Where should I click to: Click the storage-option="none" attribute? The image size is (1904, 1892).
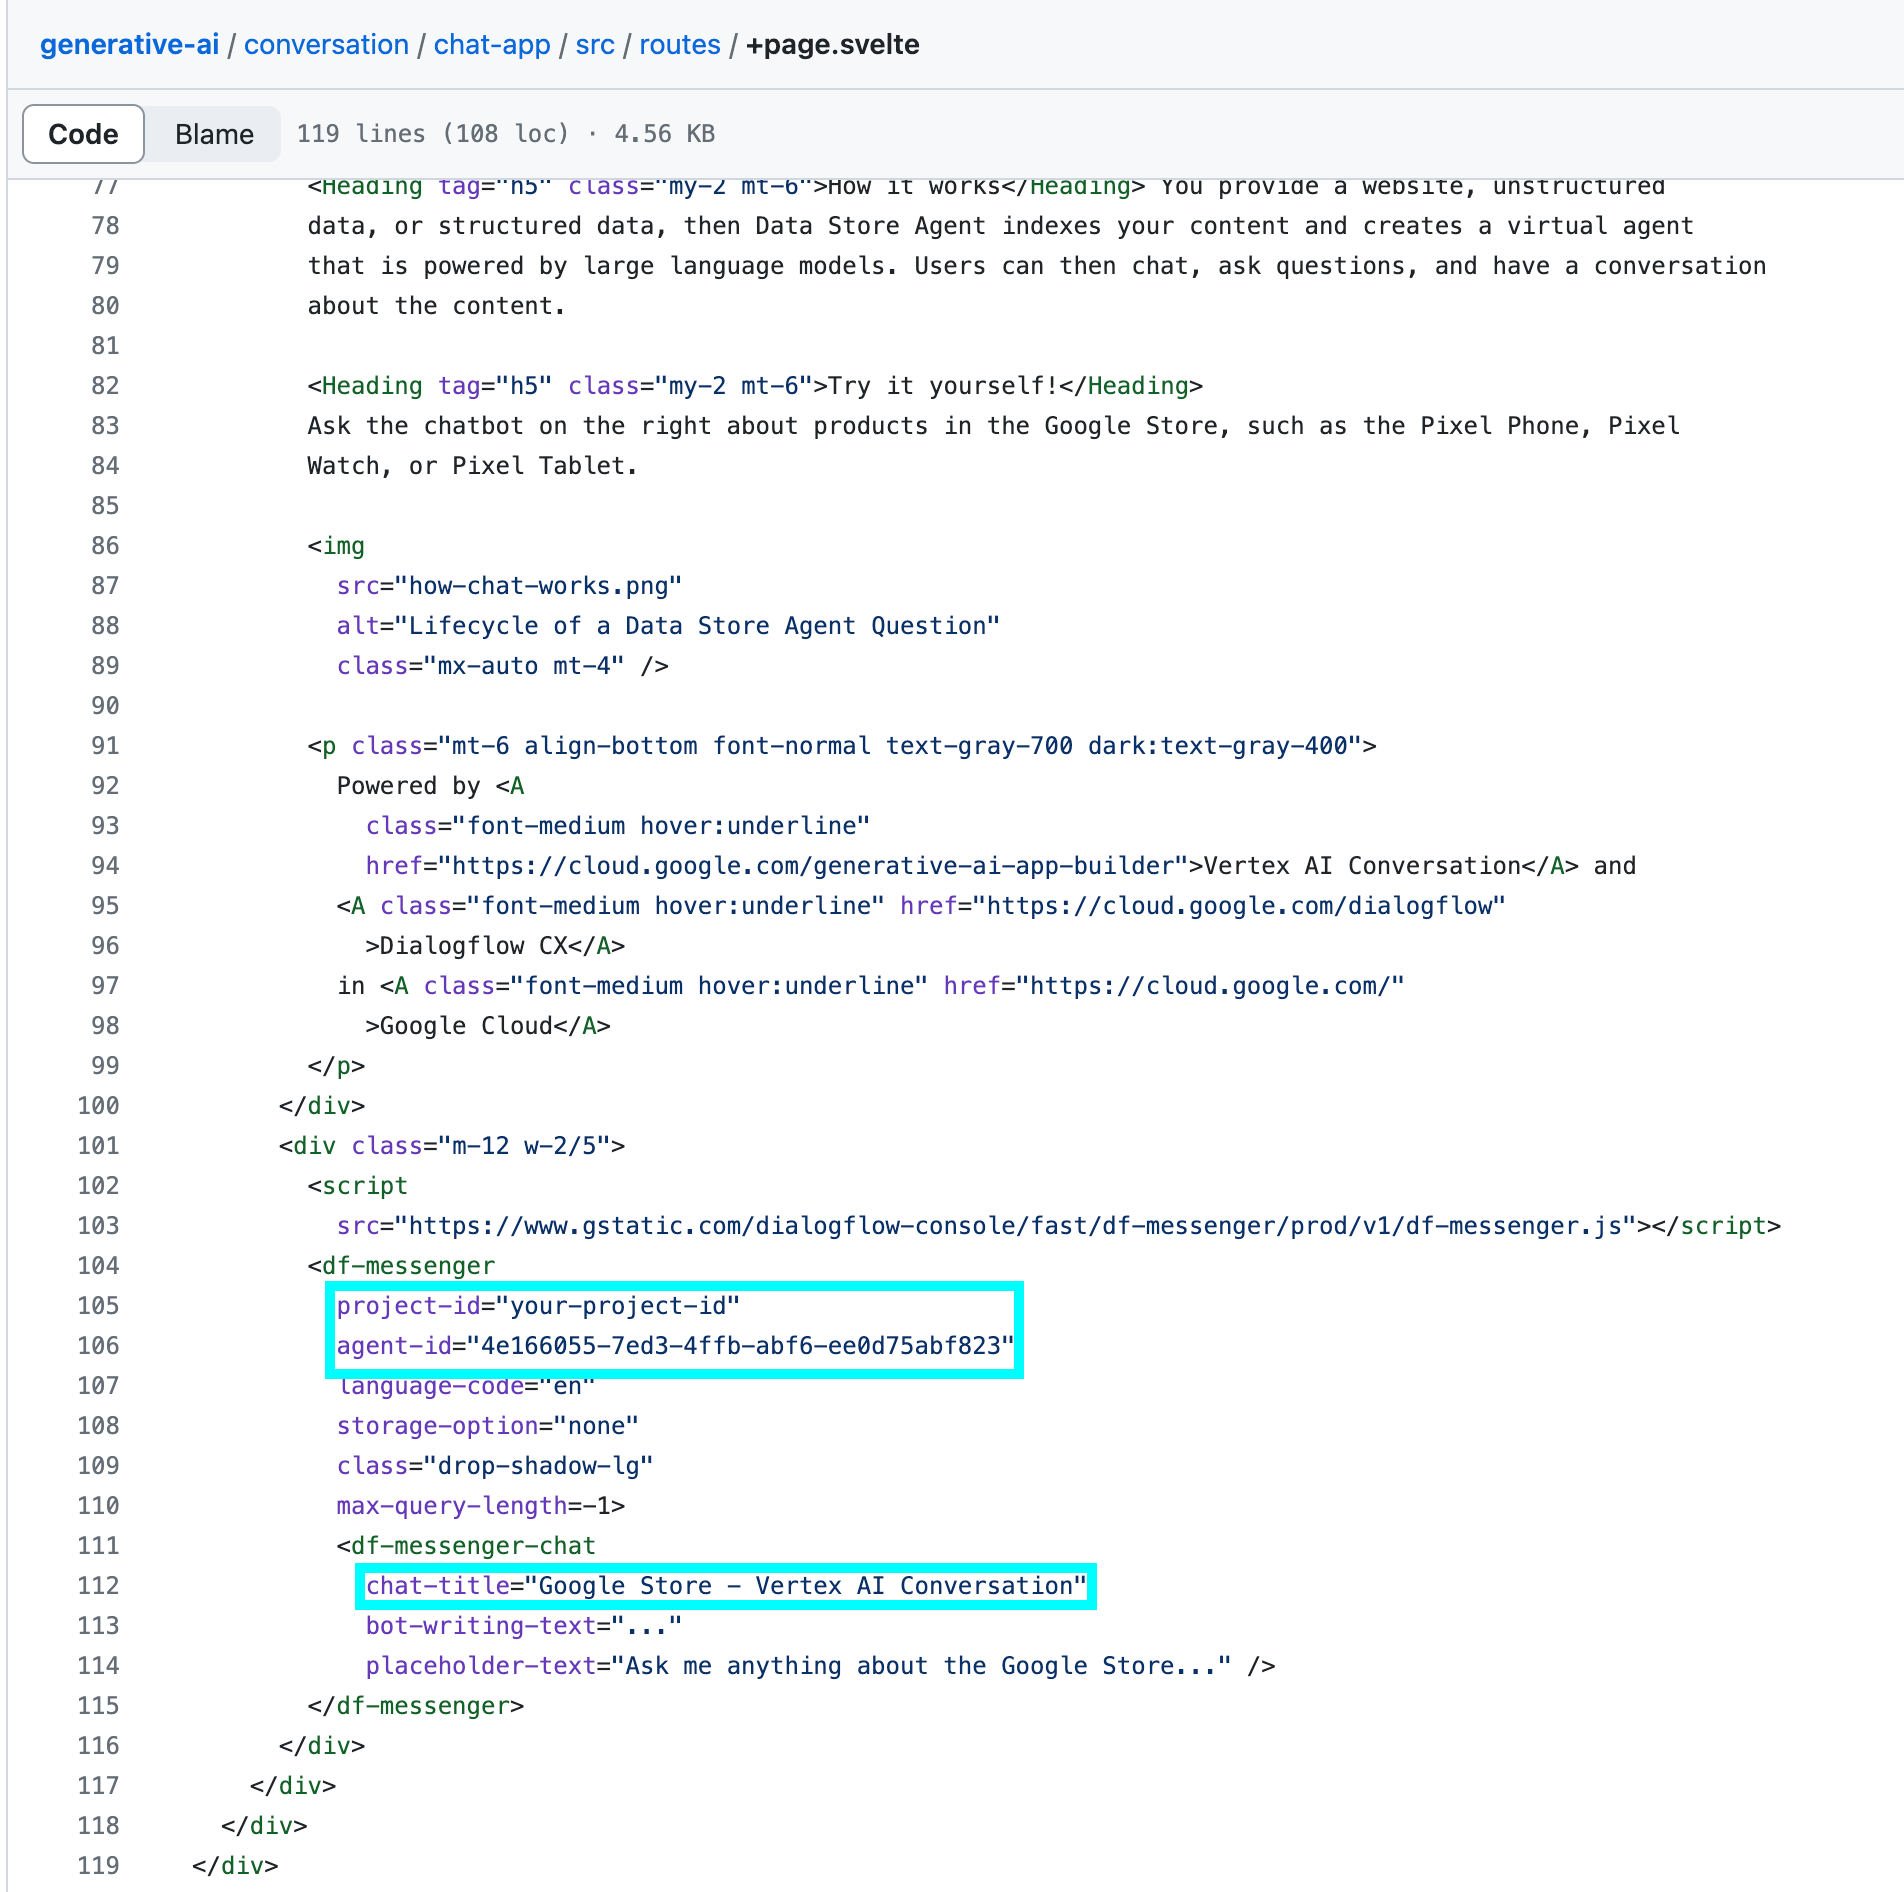(488, 1426)
